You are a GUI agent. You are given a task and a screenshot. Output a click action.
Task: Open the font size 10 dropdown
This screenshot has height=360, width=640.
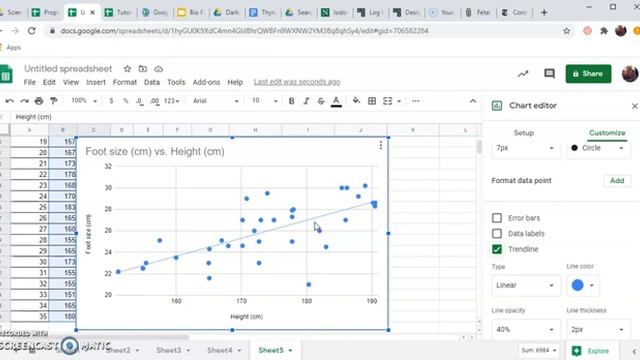[x=264, y=101]
